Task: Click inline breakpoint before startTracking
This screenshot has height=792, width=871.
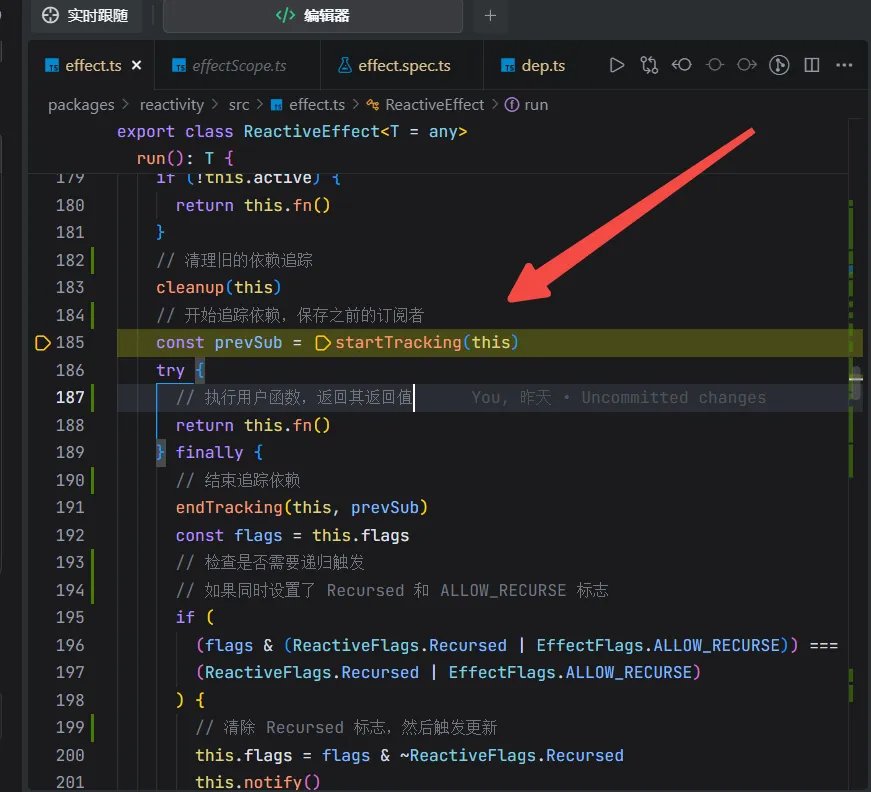Action: click(322, 343)
